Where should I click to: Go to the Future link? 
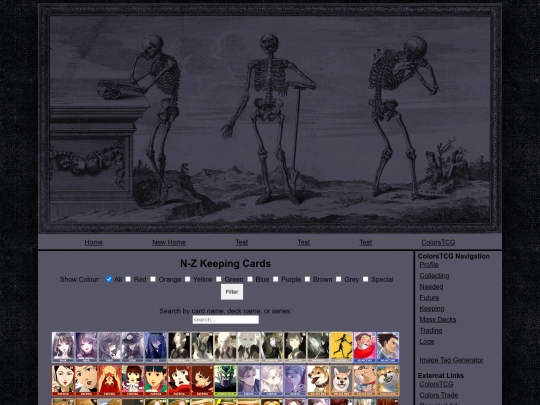coord(429,298)
